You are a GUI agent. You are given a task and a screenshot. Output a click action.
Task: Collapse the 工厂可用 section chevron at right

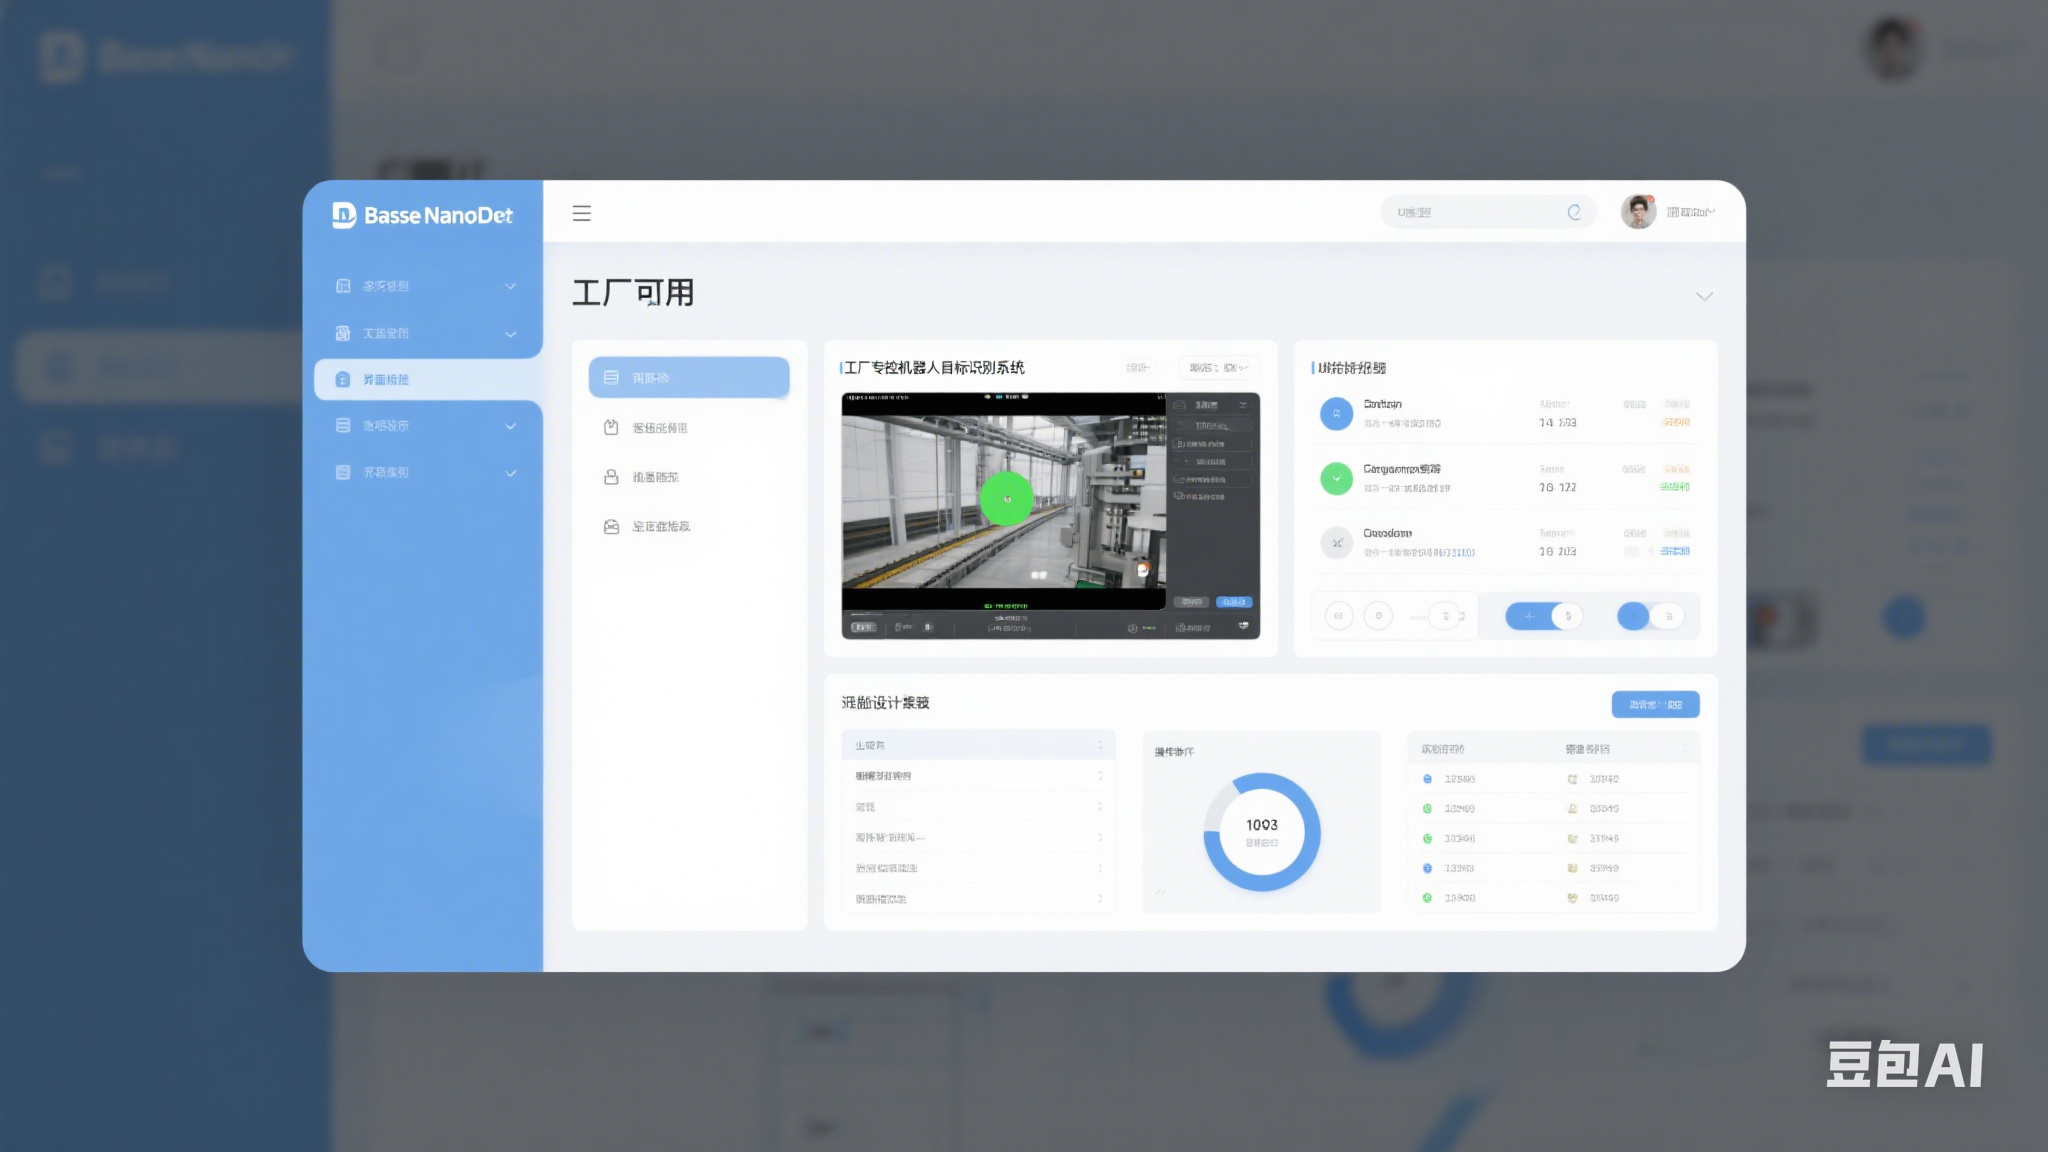point(1704,297)
